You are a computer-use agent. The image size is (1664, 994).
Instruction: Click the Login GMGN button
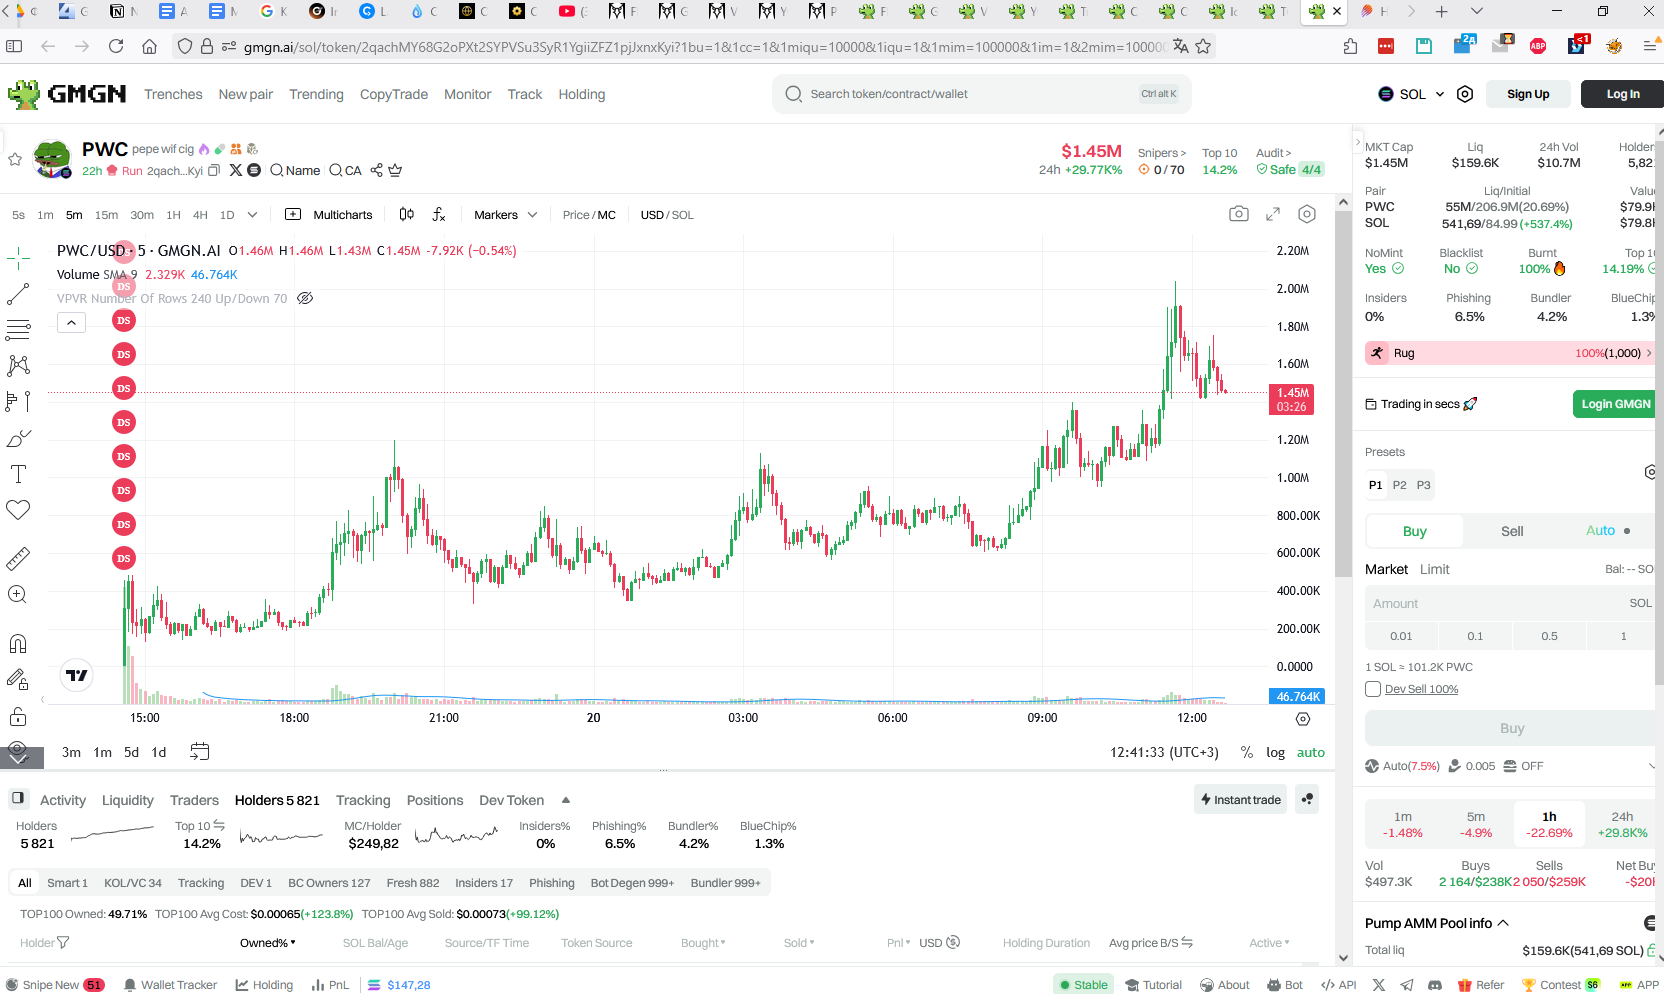coord(1615,404)
